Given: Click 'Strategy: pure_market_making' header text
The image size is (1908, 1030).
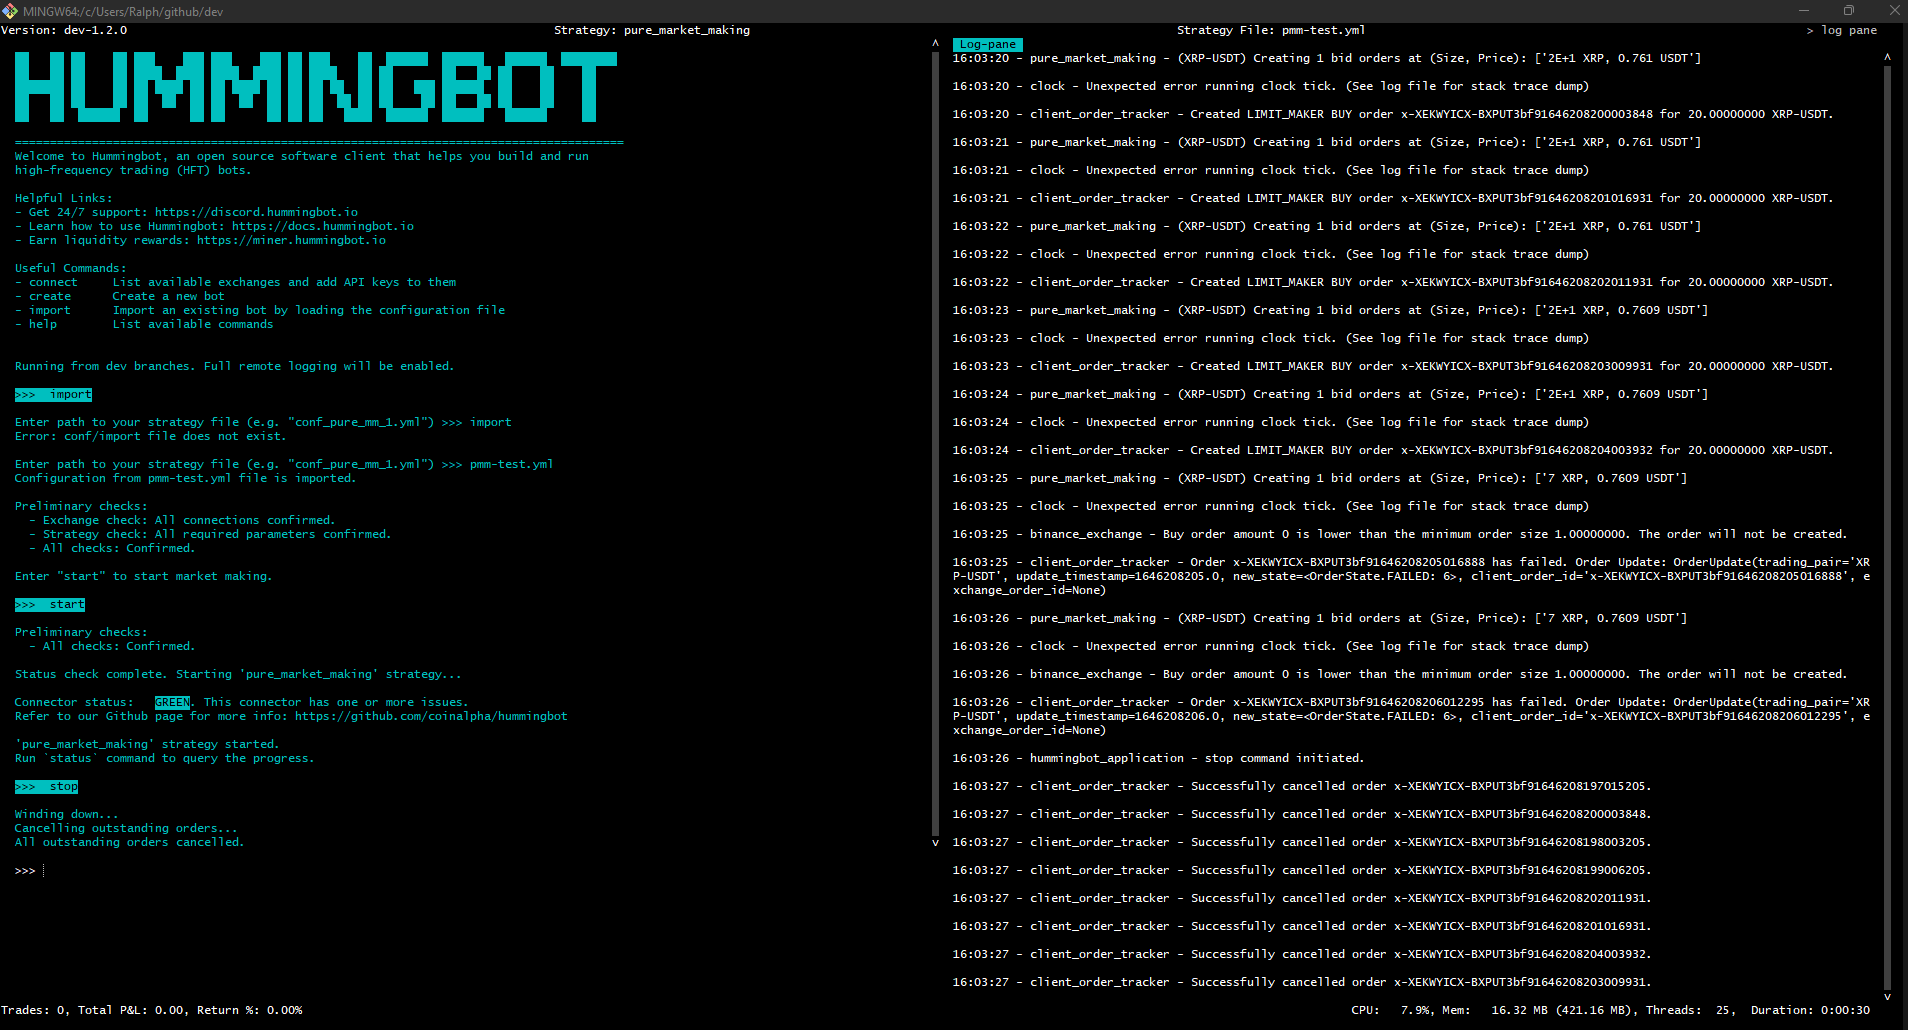Looking at the screenshot, I should pyautogui.click(x=652, y=30).
